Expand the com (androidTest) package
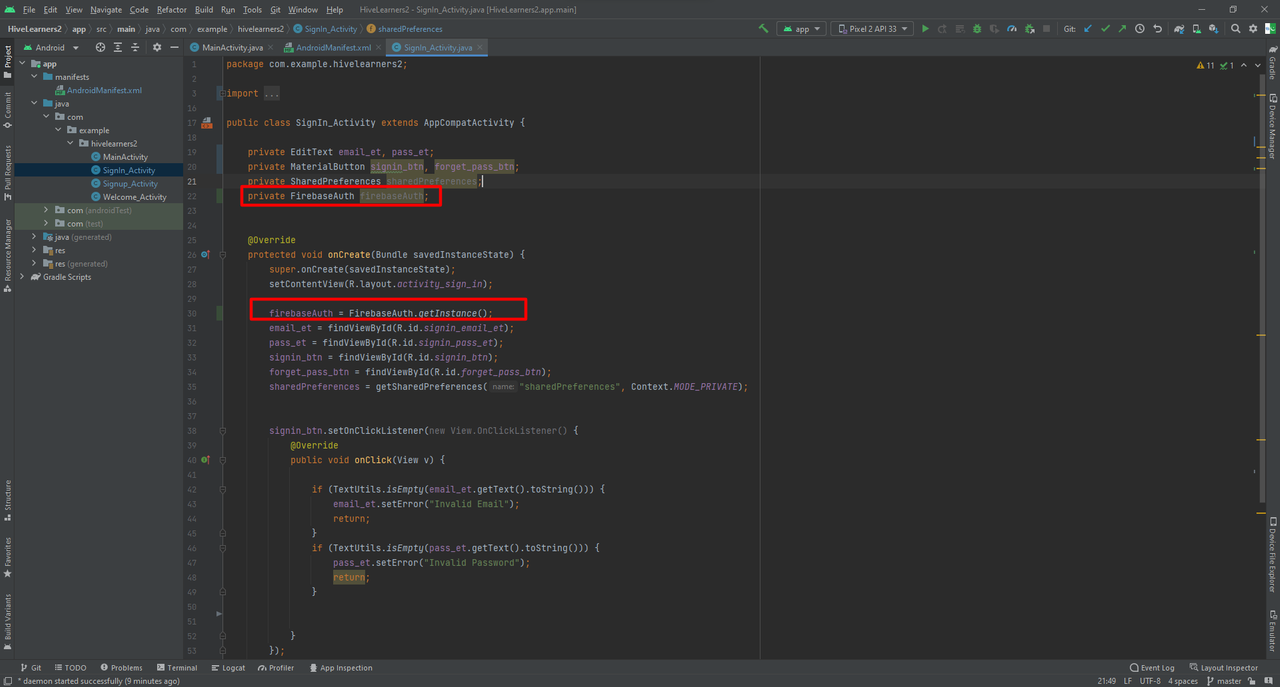This screenshot has width=1280, height=687. click(46, 210)
